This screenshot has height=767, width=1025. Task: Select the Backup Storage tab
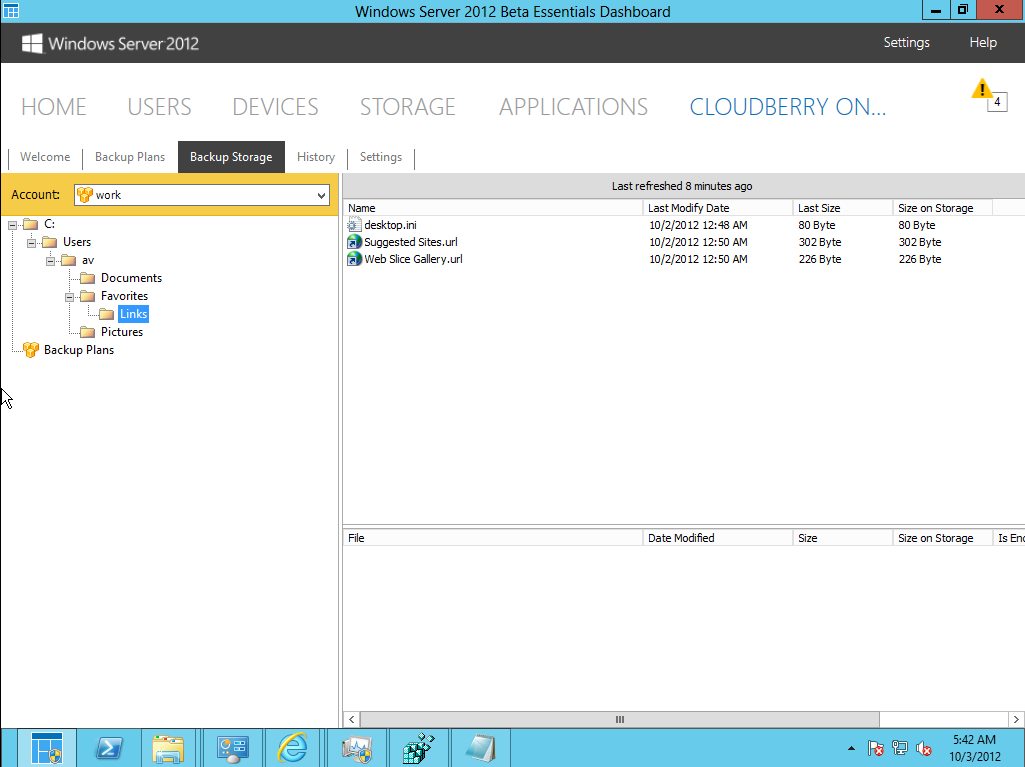point(231,157)
